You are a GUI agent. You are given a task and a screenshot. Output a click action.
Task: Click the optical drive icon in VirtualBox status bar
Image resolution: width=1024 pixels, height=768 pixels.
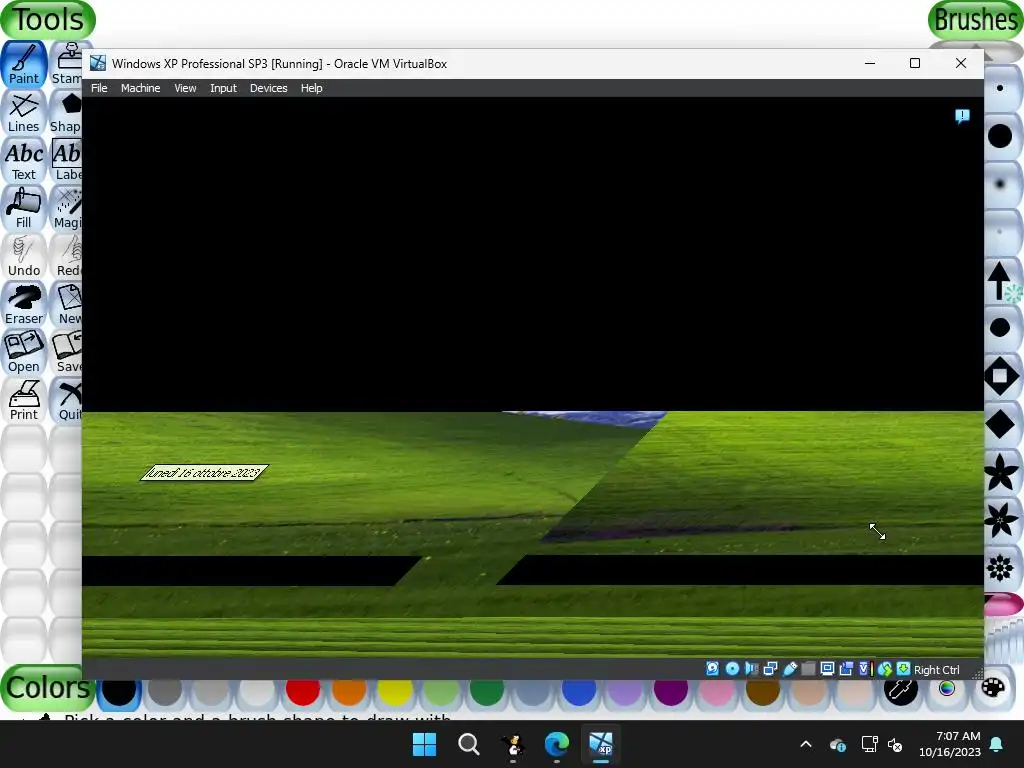(x=732, y=669)
